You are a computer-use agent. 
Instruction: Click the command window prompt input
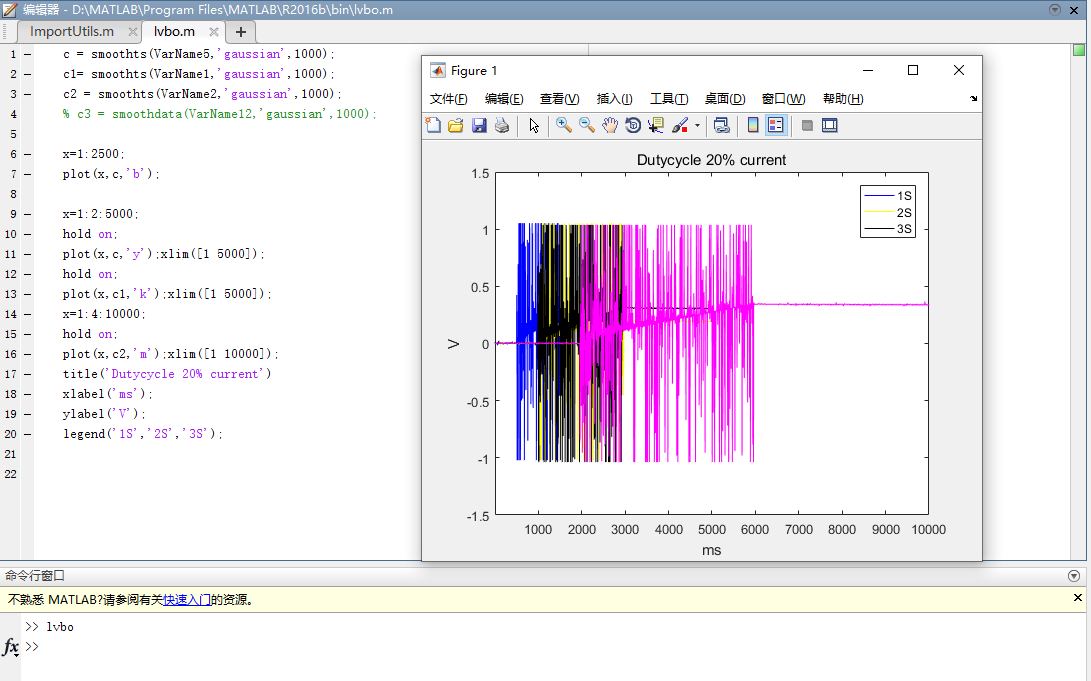point(557,647)
